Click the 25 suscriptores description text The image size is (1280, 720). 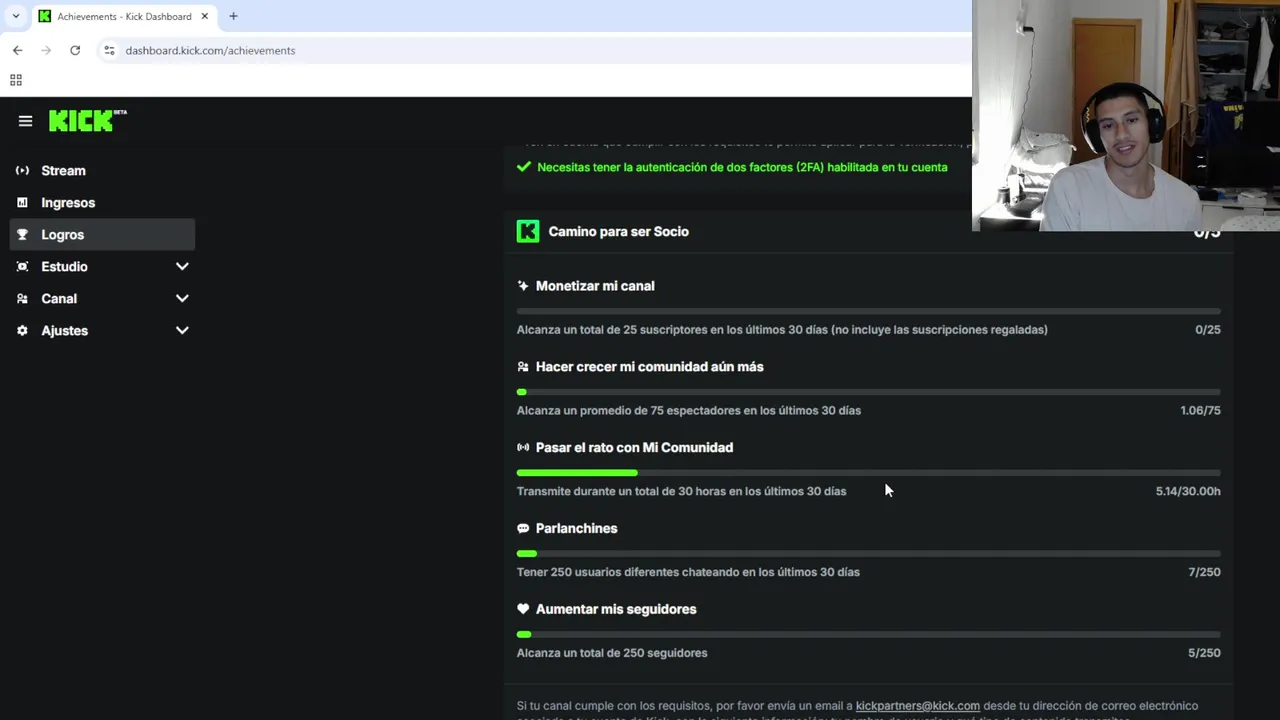pos(782,330)
